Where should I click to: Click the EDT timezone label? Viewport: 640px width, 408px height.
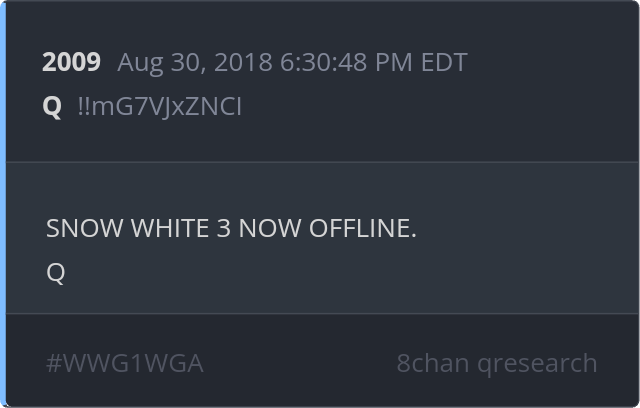444,63
